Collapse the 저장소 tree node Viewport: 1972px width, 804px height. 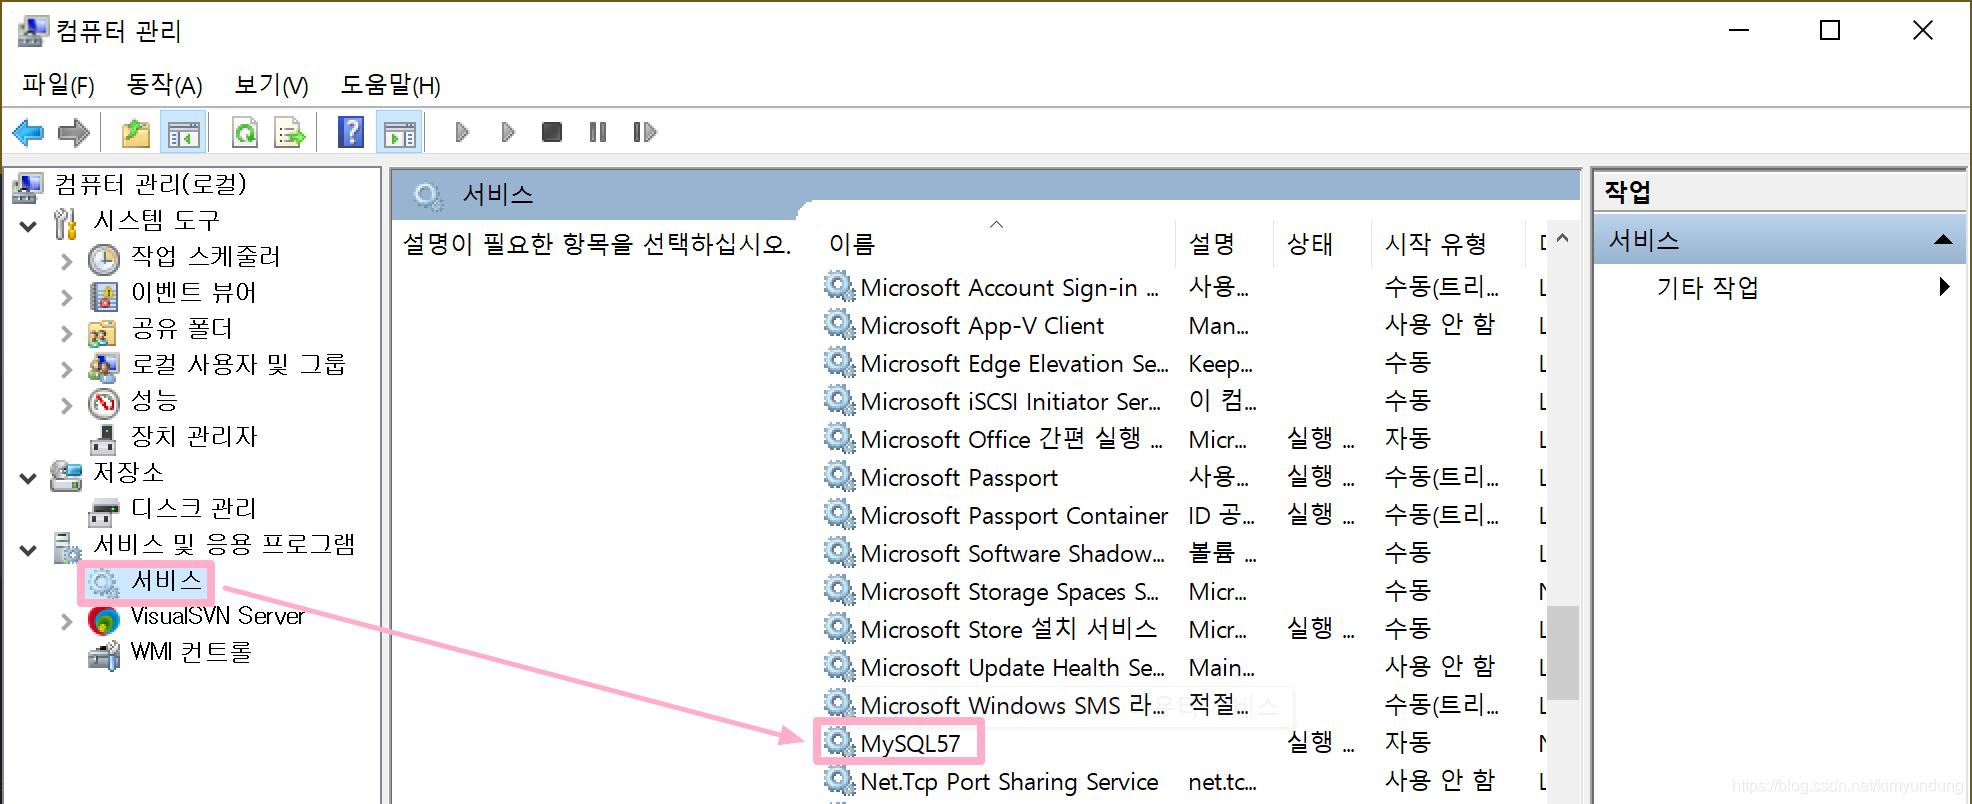[28, 478]
